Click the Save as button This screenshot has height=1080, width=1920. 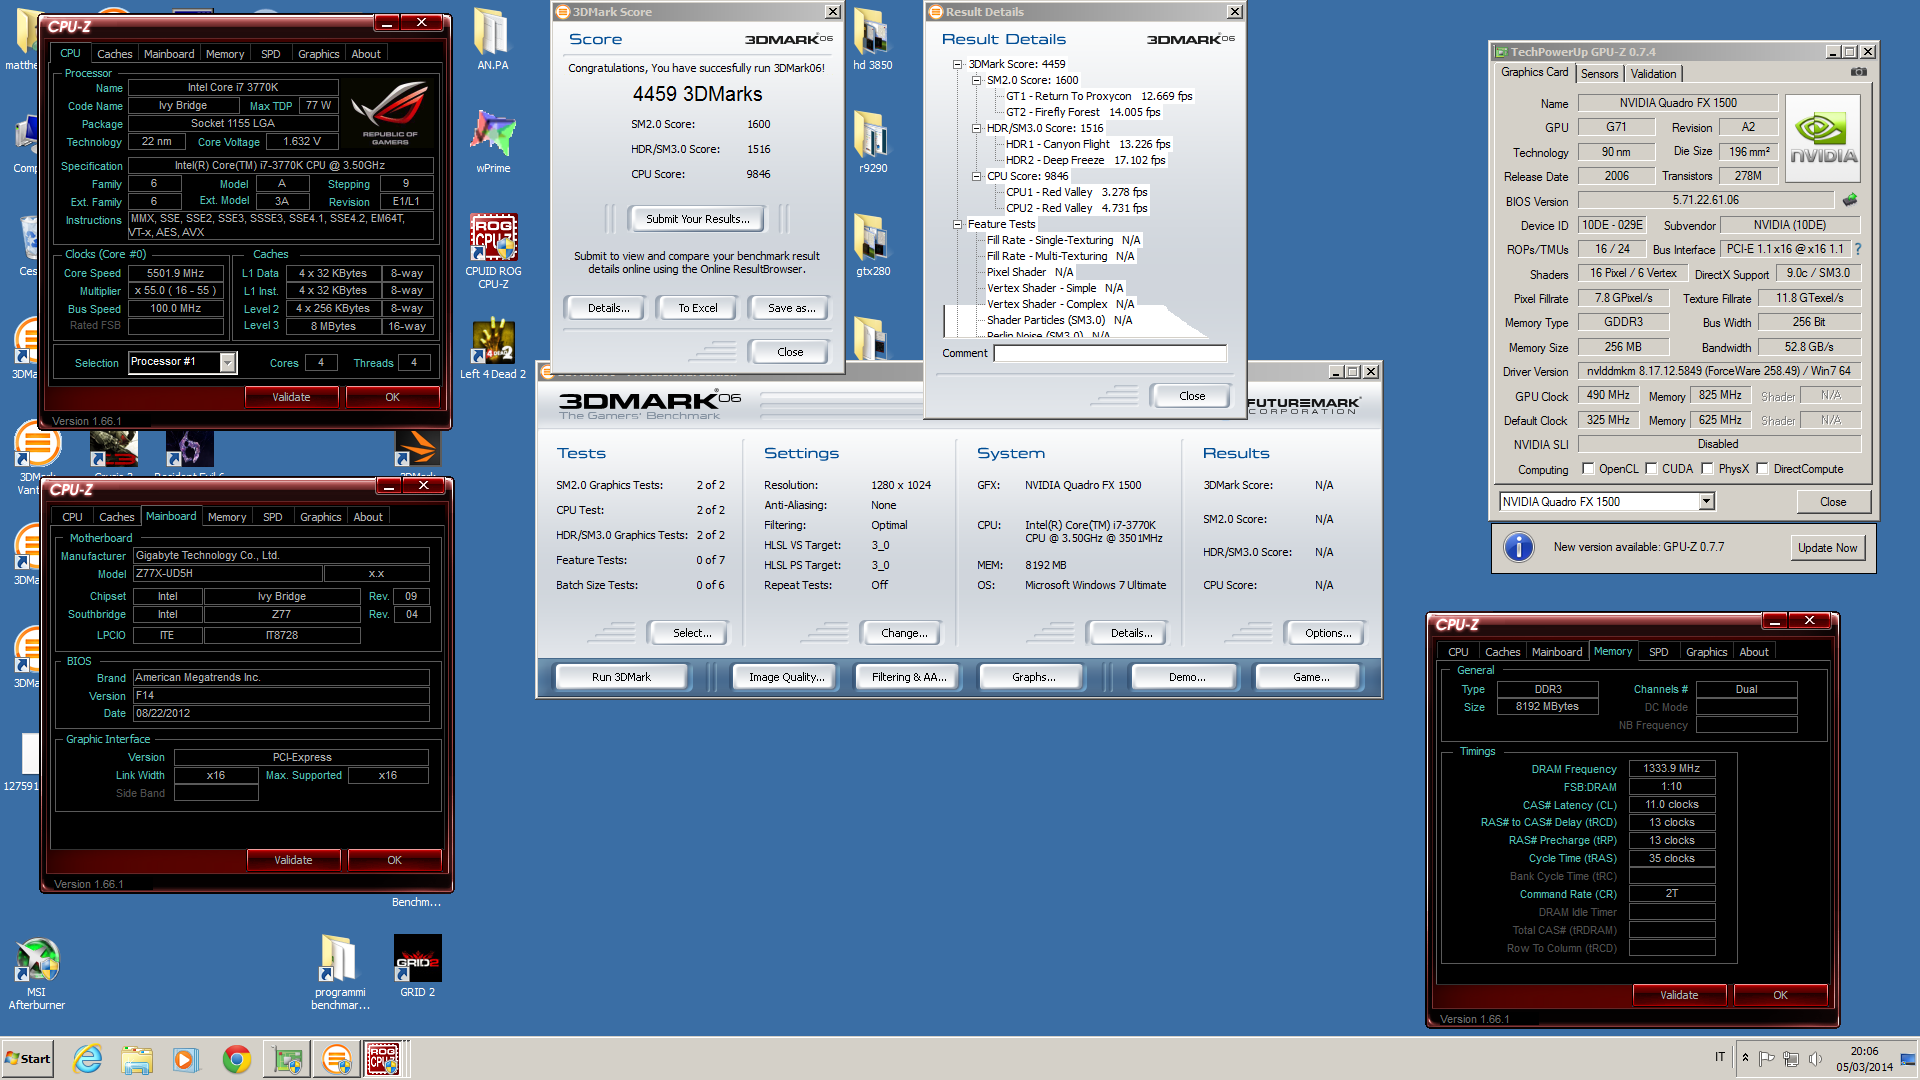[791, 308]
